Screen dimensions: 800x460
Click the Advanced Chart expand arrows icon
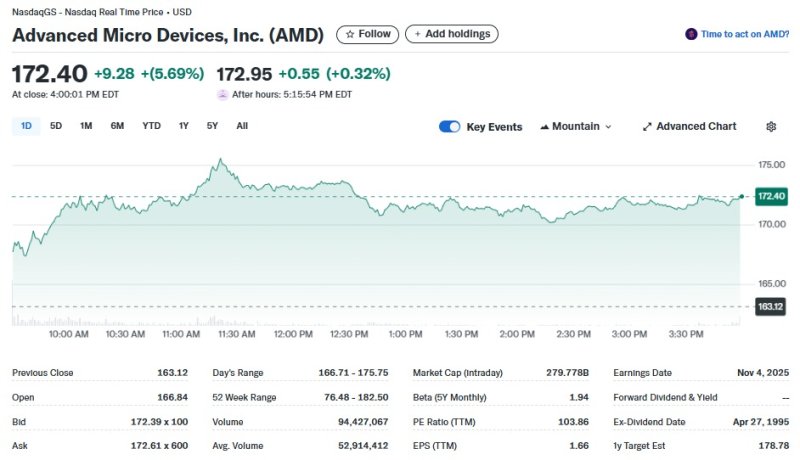point(647,127)
